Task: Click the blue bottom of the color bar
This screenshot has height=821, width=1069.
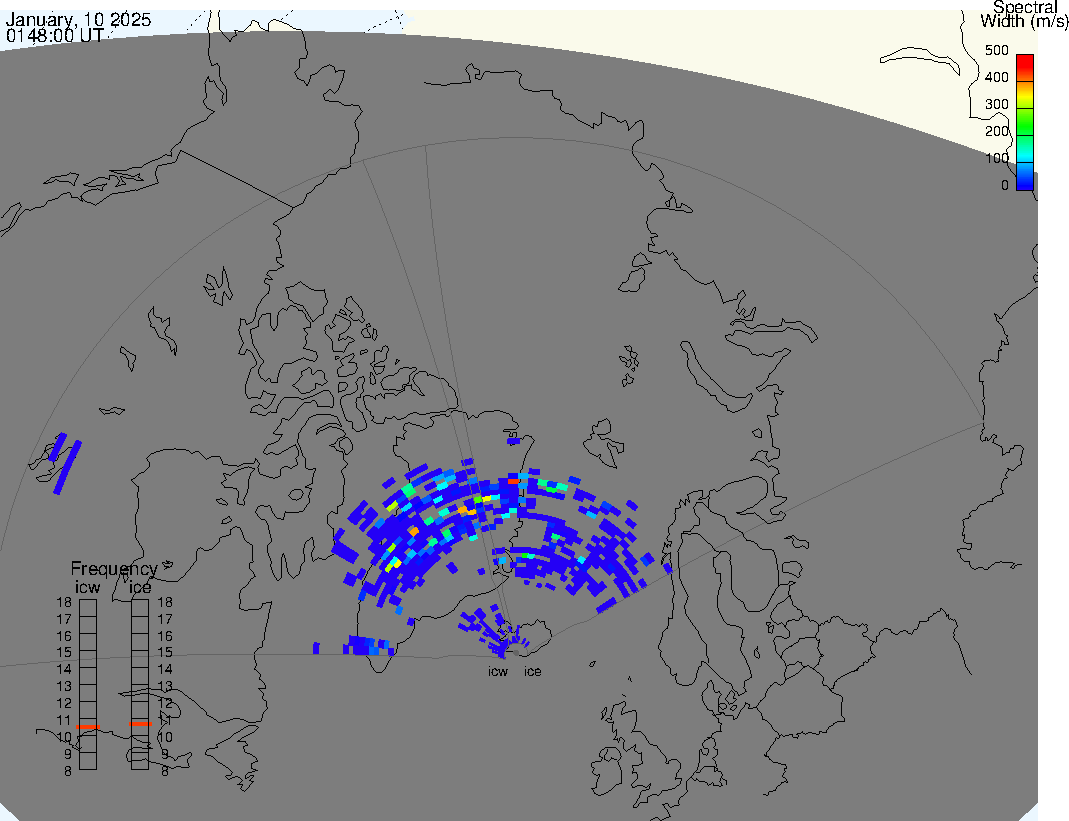Action: [x=1025, y=177]
